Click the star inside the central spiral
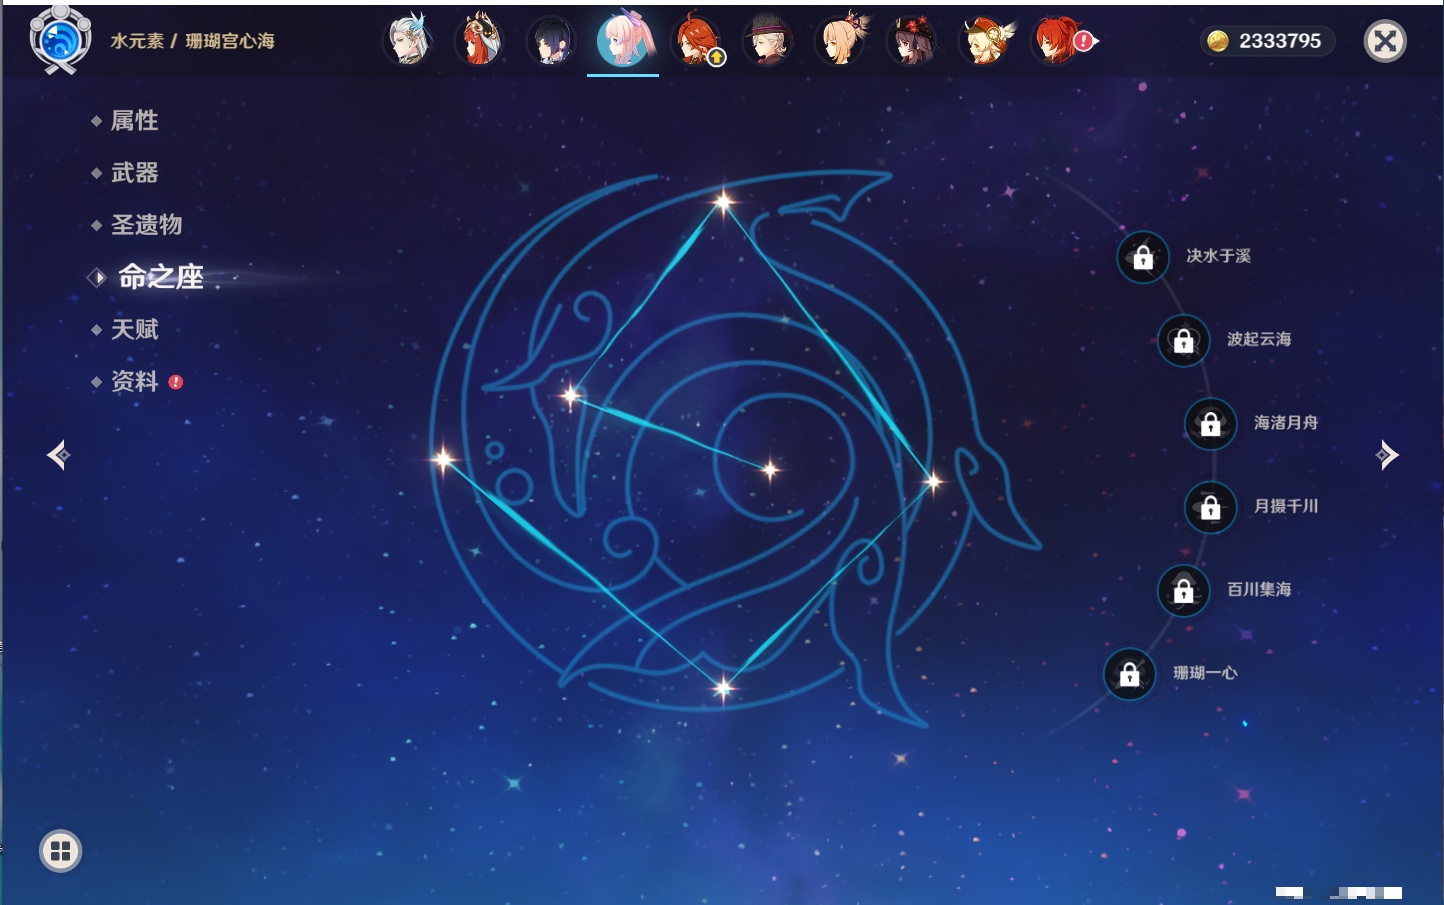The image size is (1444, 905). point(770,469)
